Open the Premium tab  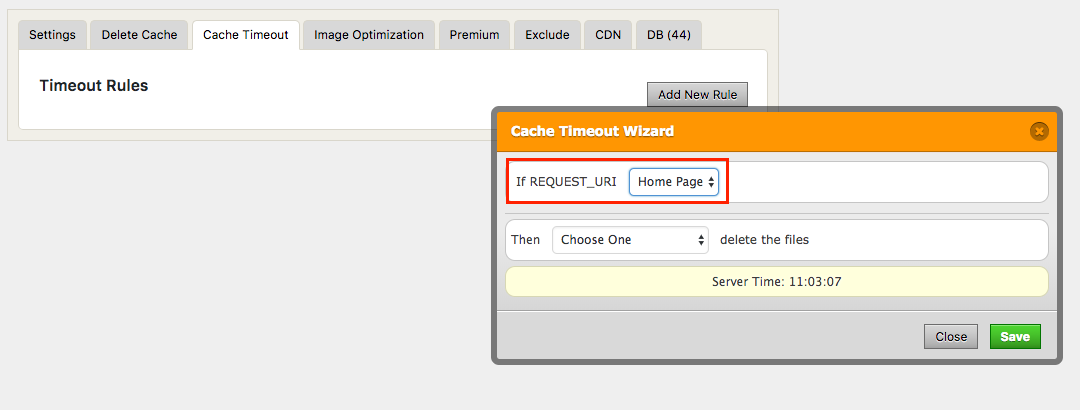(474, 35)
